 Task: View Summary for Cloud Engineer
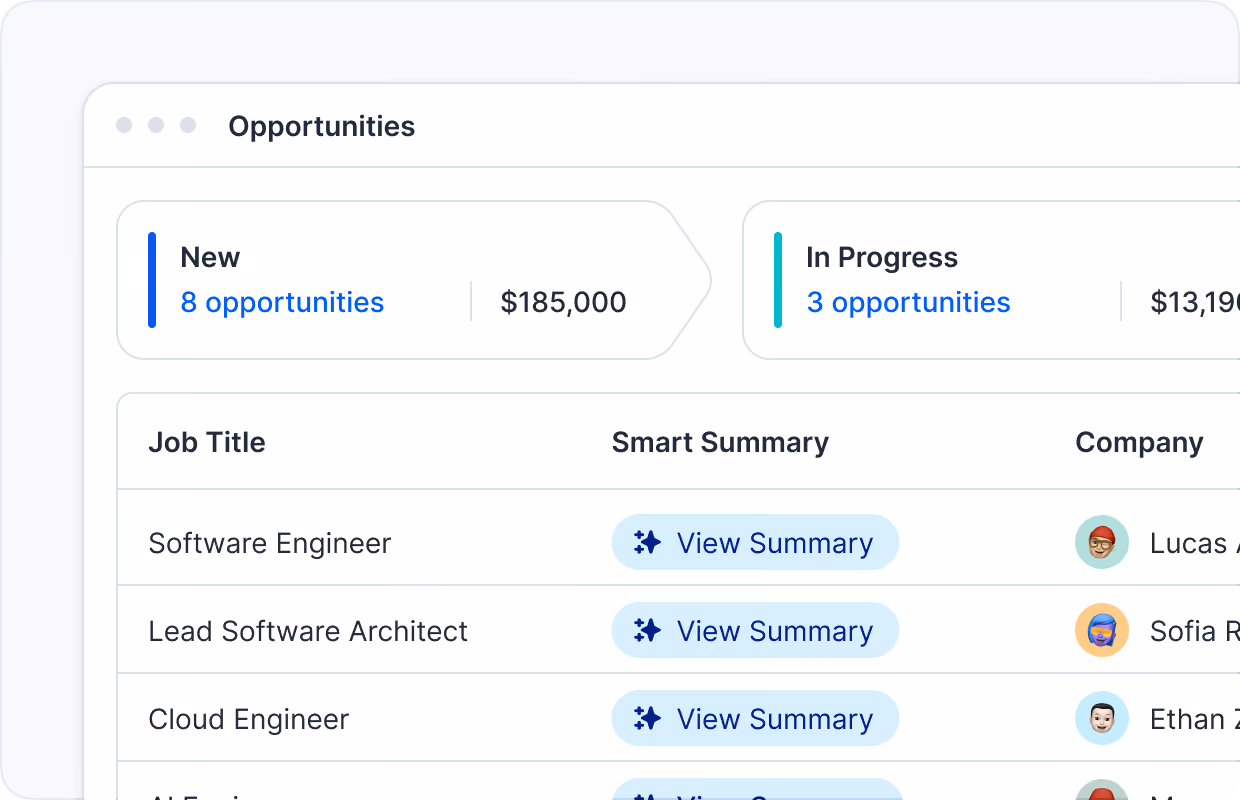755,719
